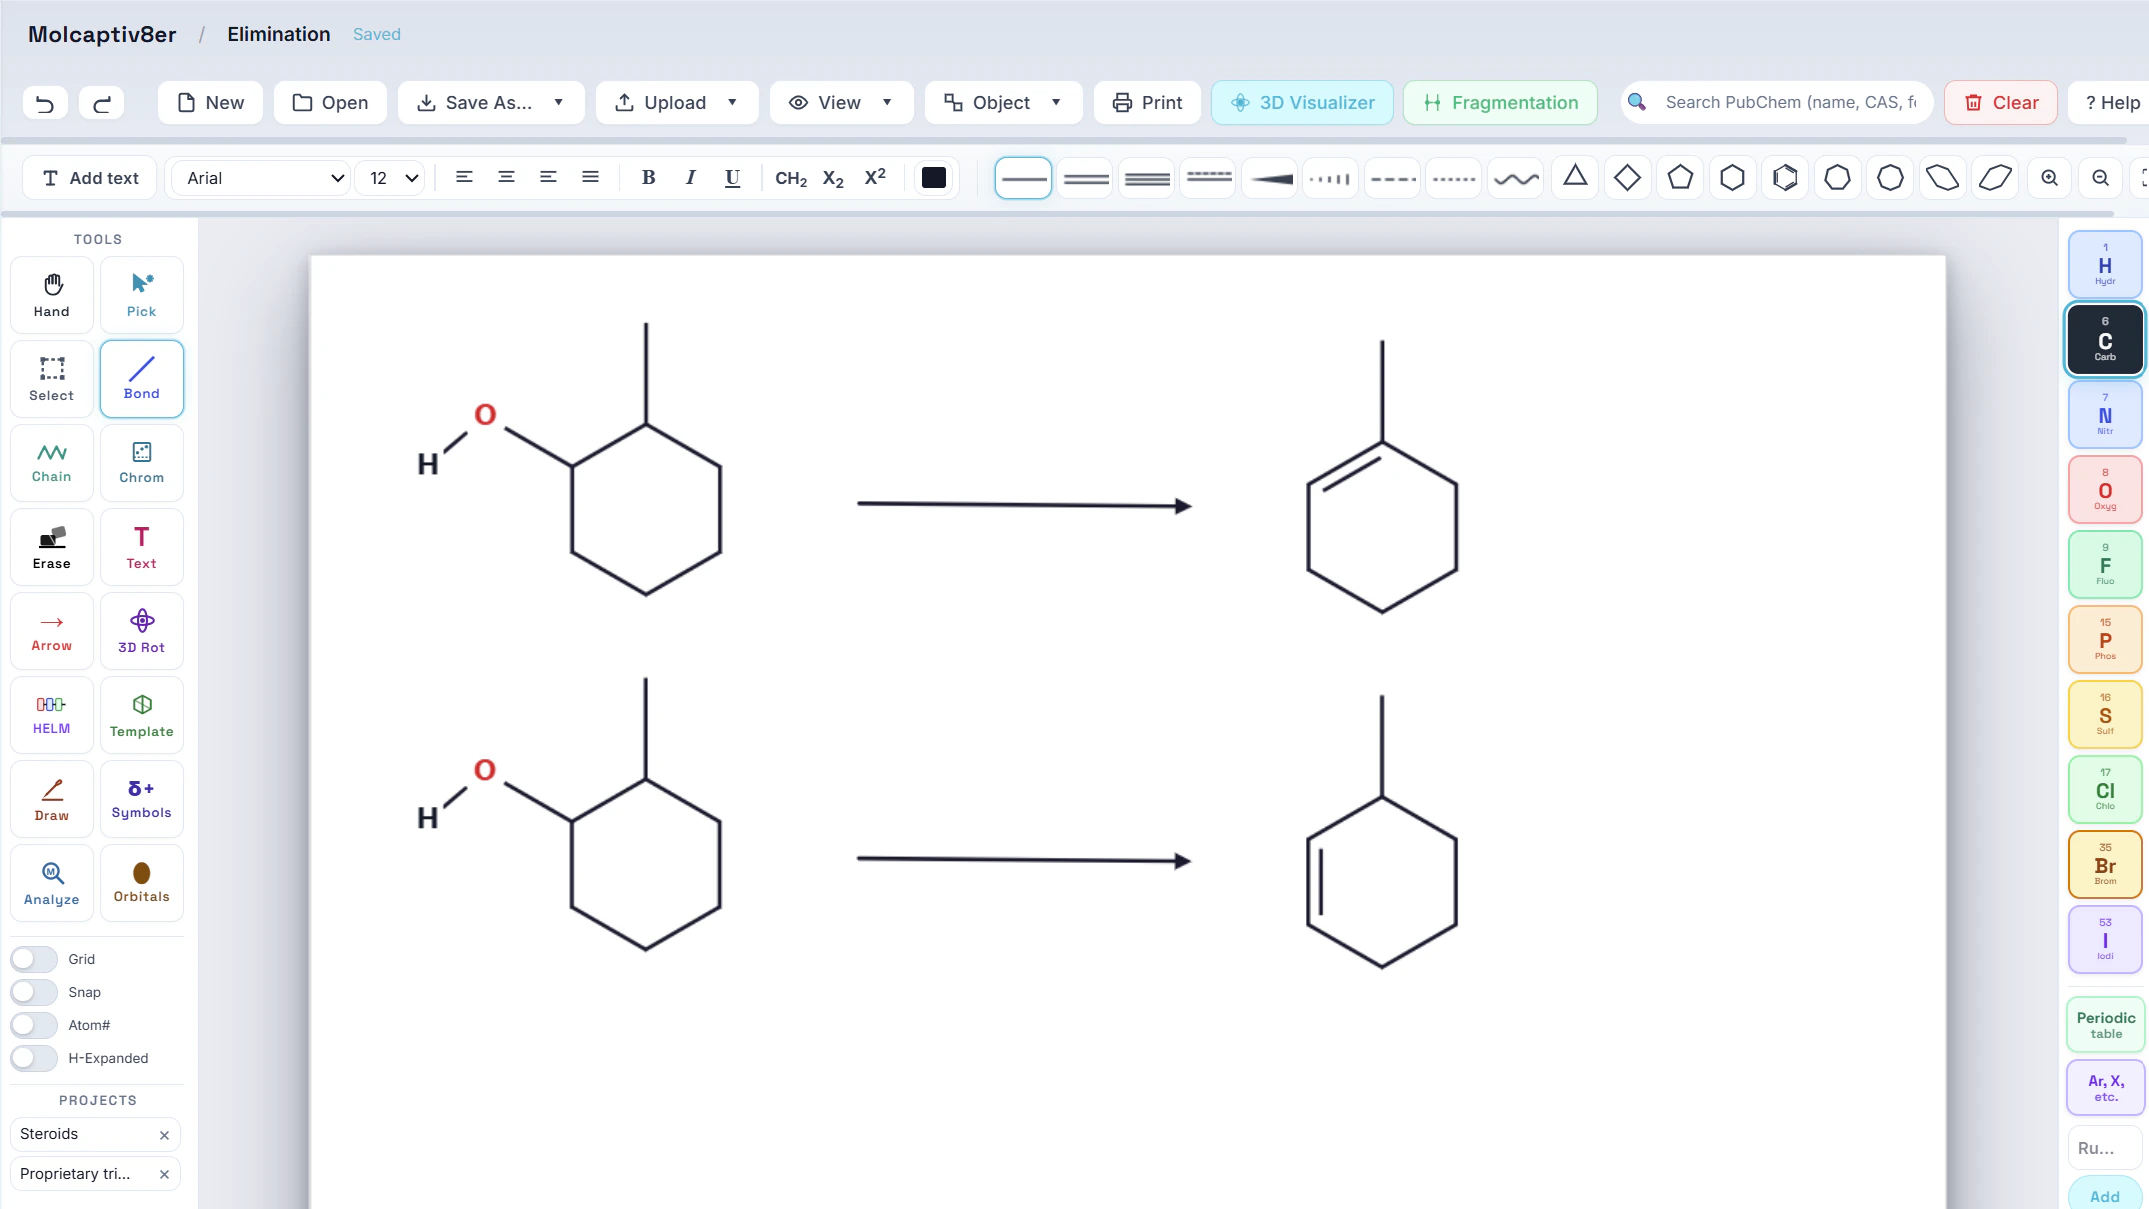Select the Hand tool
Screen dimensions: 2149x1209
(x=52, y=295)
